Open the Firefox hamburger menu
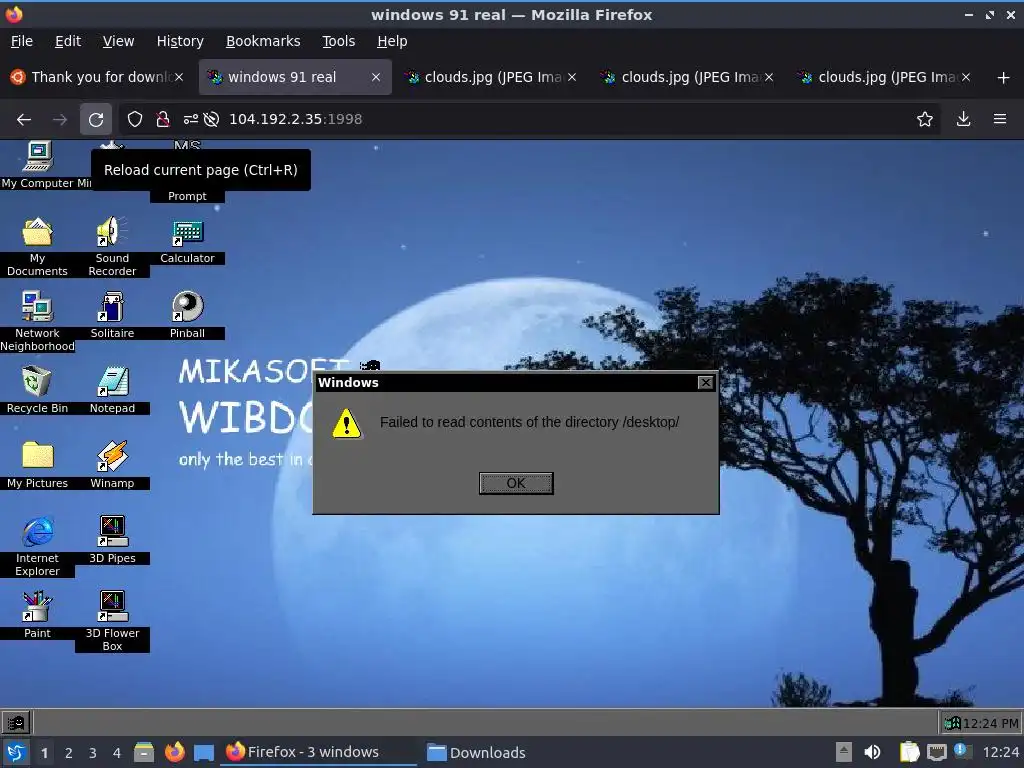This screenshot has width=1024, height=768. tap(1000, 119)
